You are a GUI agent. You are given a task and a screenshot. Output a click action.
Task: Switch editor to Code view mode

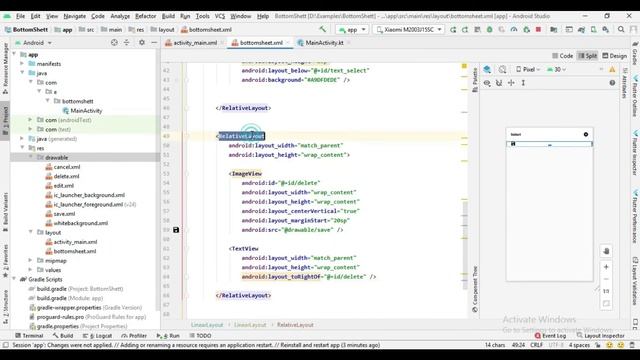[562, 56]
